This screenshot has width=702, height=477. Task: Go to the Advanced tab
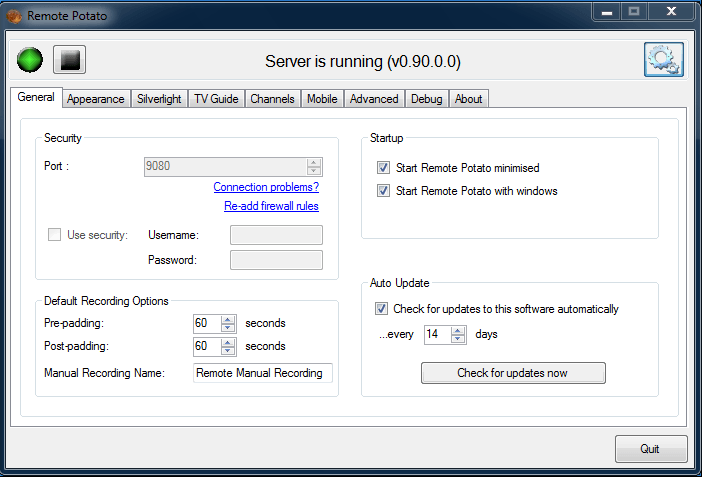coord(374,99)
